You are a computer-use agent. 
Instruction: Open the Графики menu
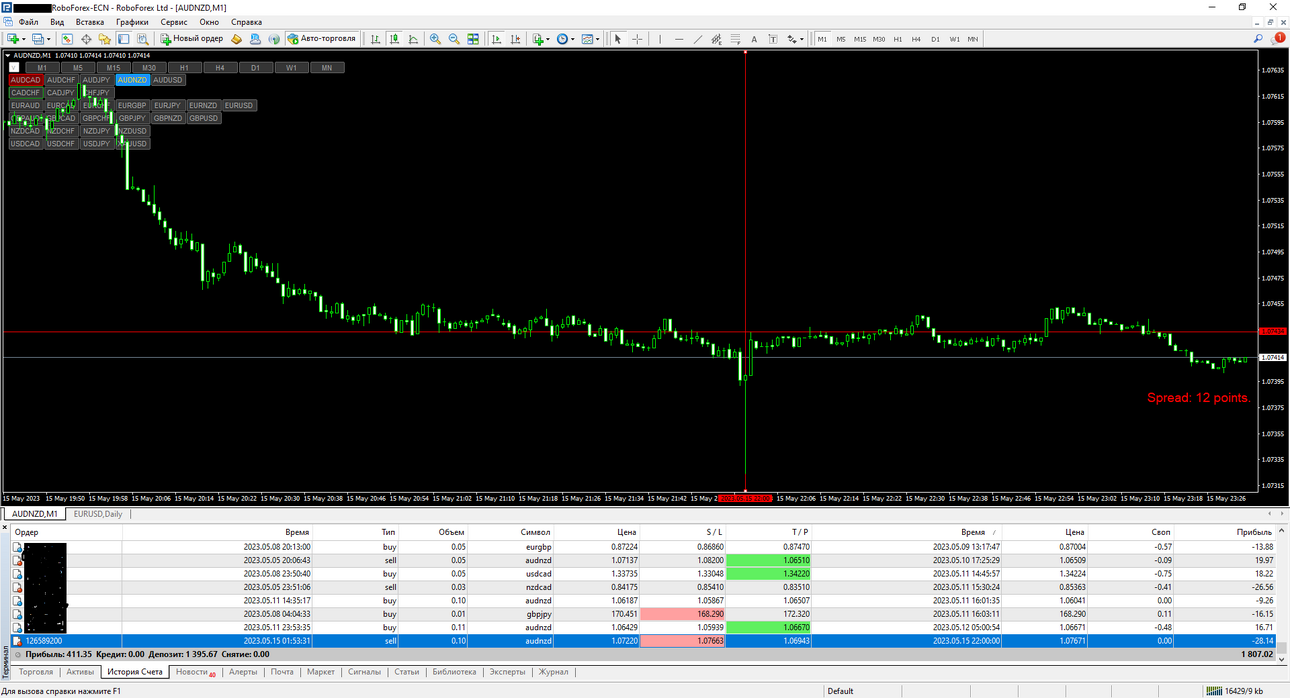(x=132, y=21)
